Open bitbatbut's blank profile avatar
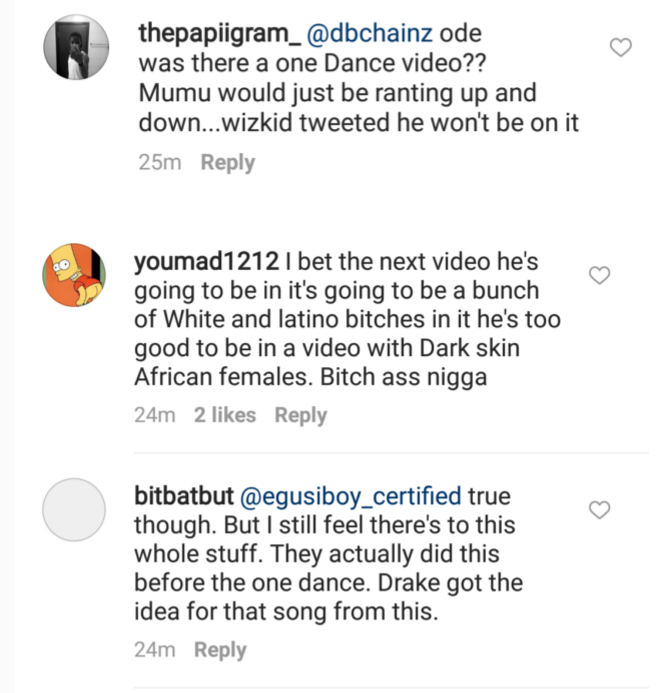This screenshot has height=693, width=660. pos(75,509)
